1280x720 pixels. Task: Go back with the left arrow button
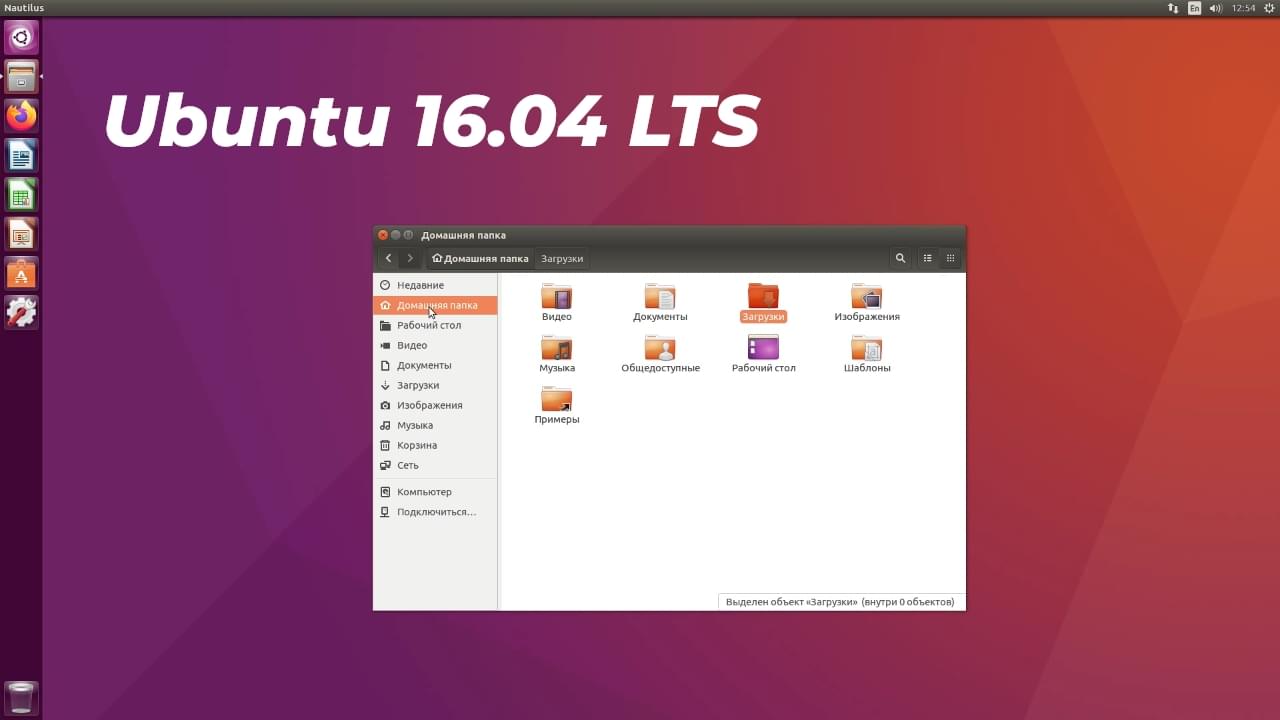click(388, 258)
